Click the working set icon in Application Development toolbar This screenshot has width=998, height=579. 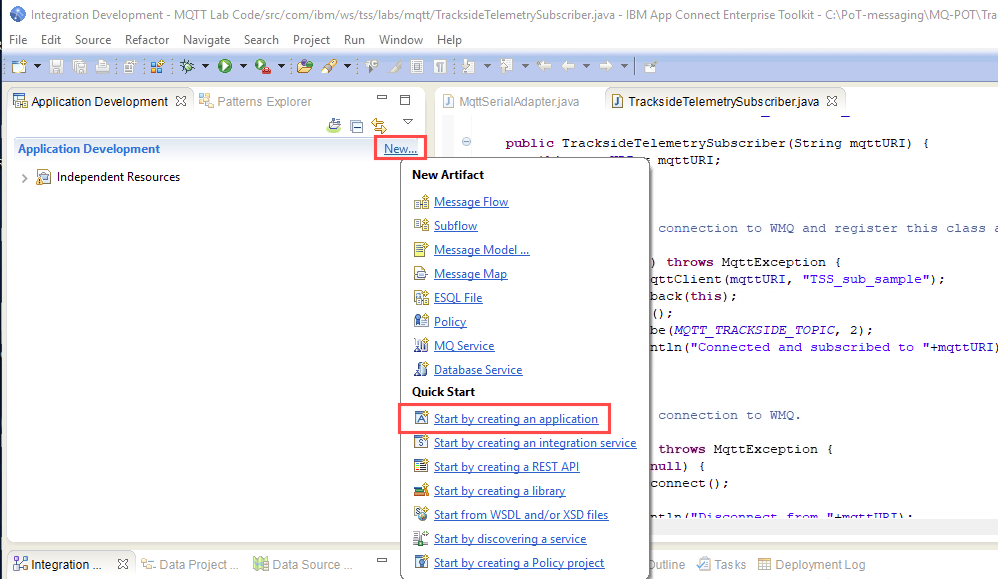334,125
